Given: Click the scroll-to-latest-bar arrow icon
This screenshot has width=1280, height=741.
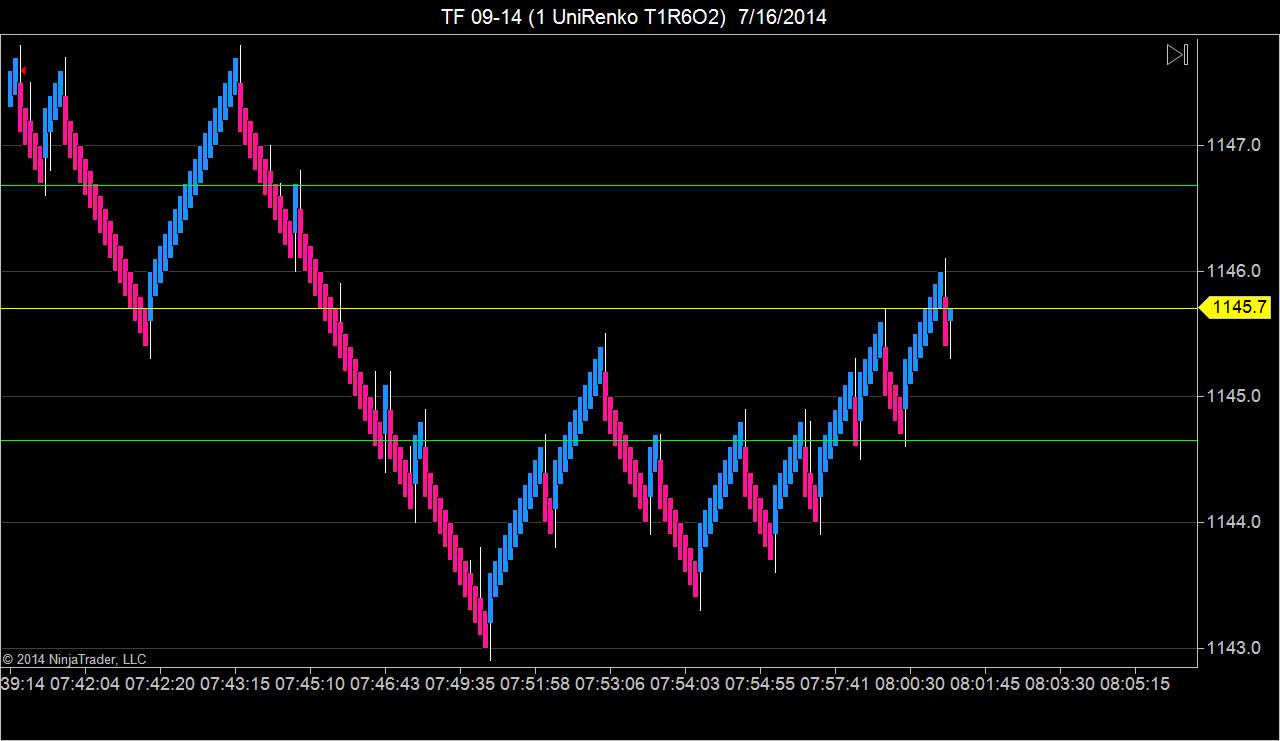Looking at the screenshot, I should click(1177, 55).
